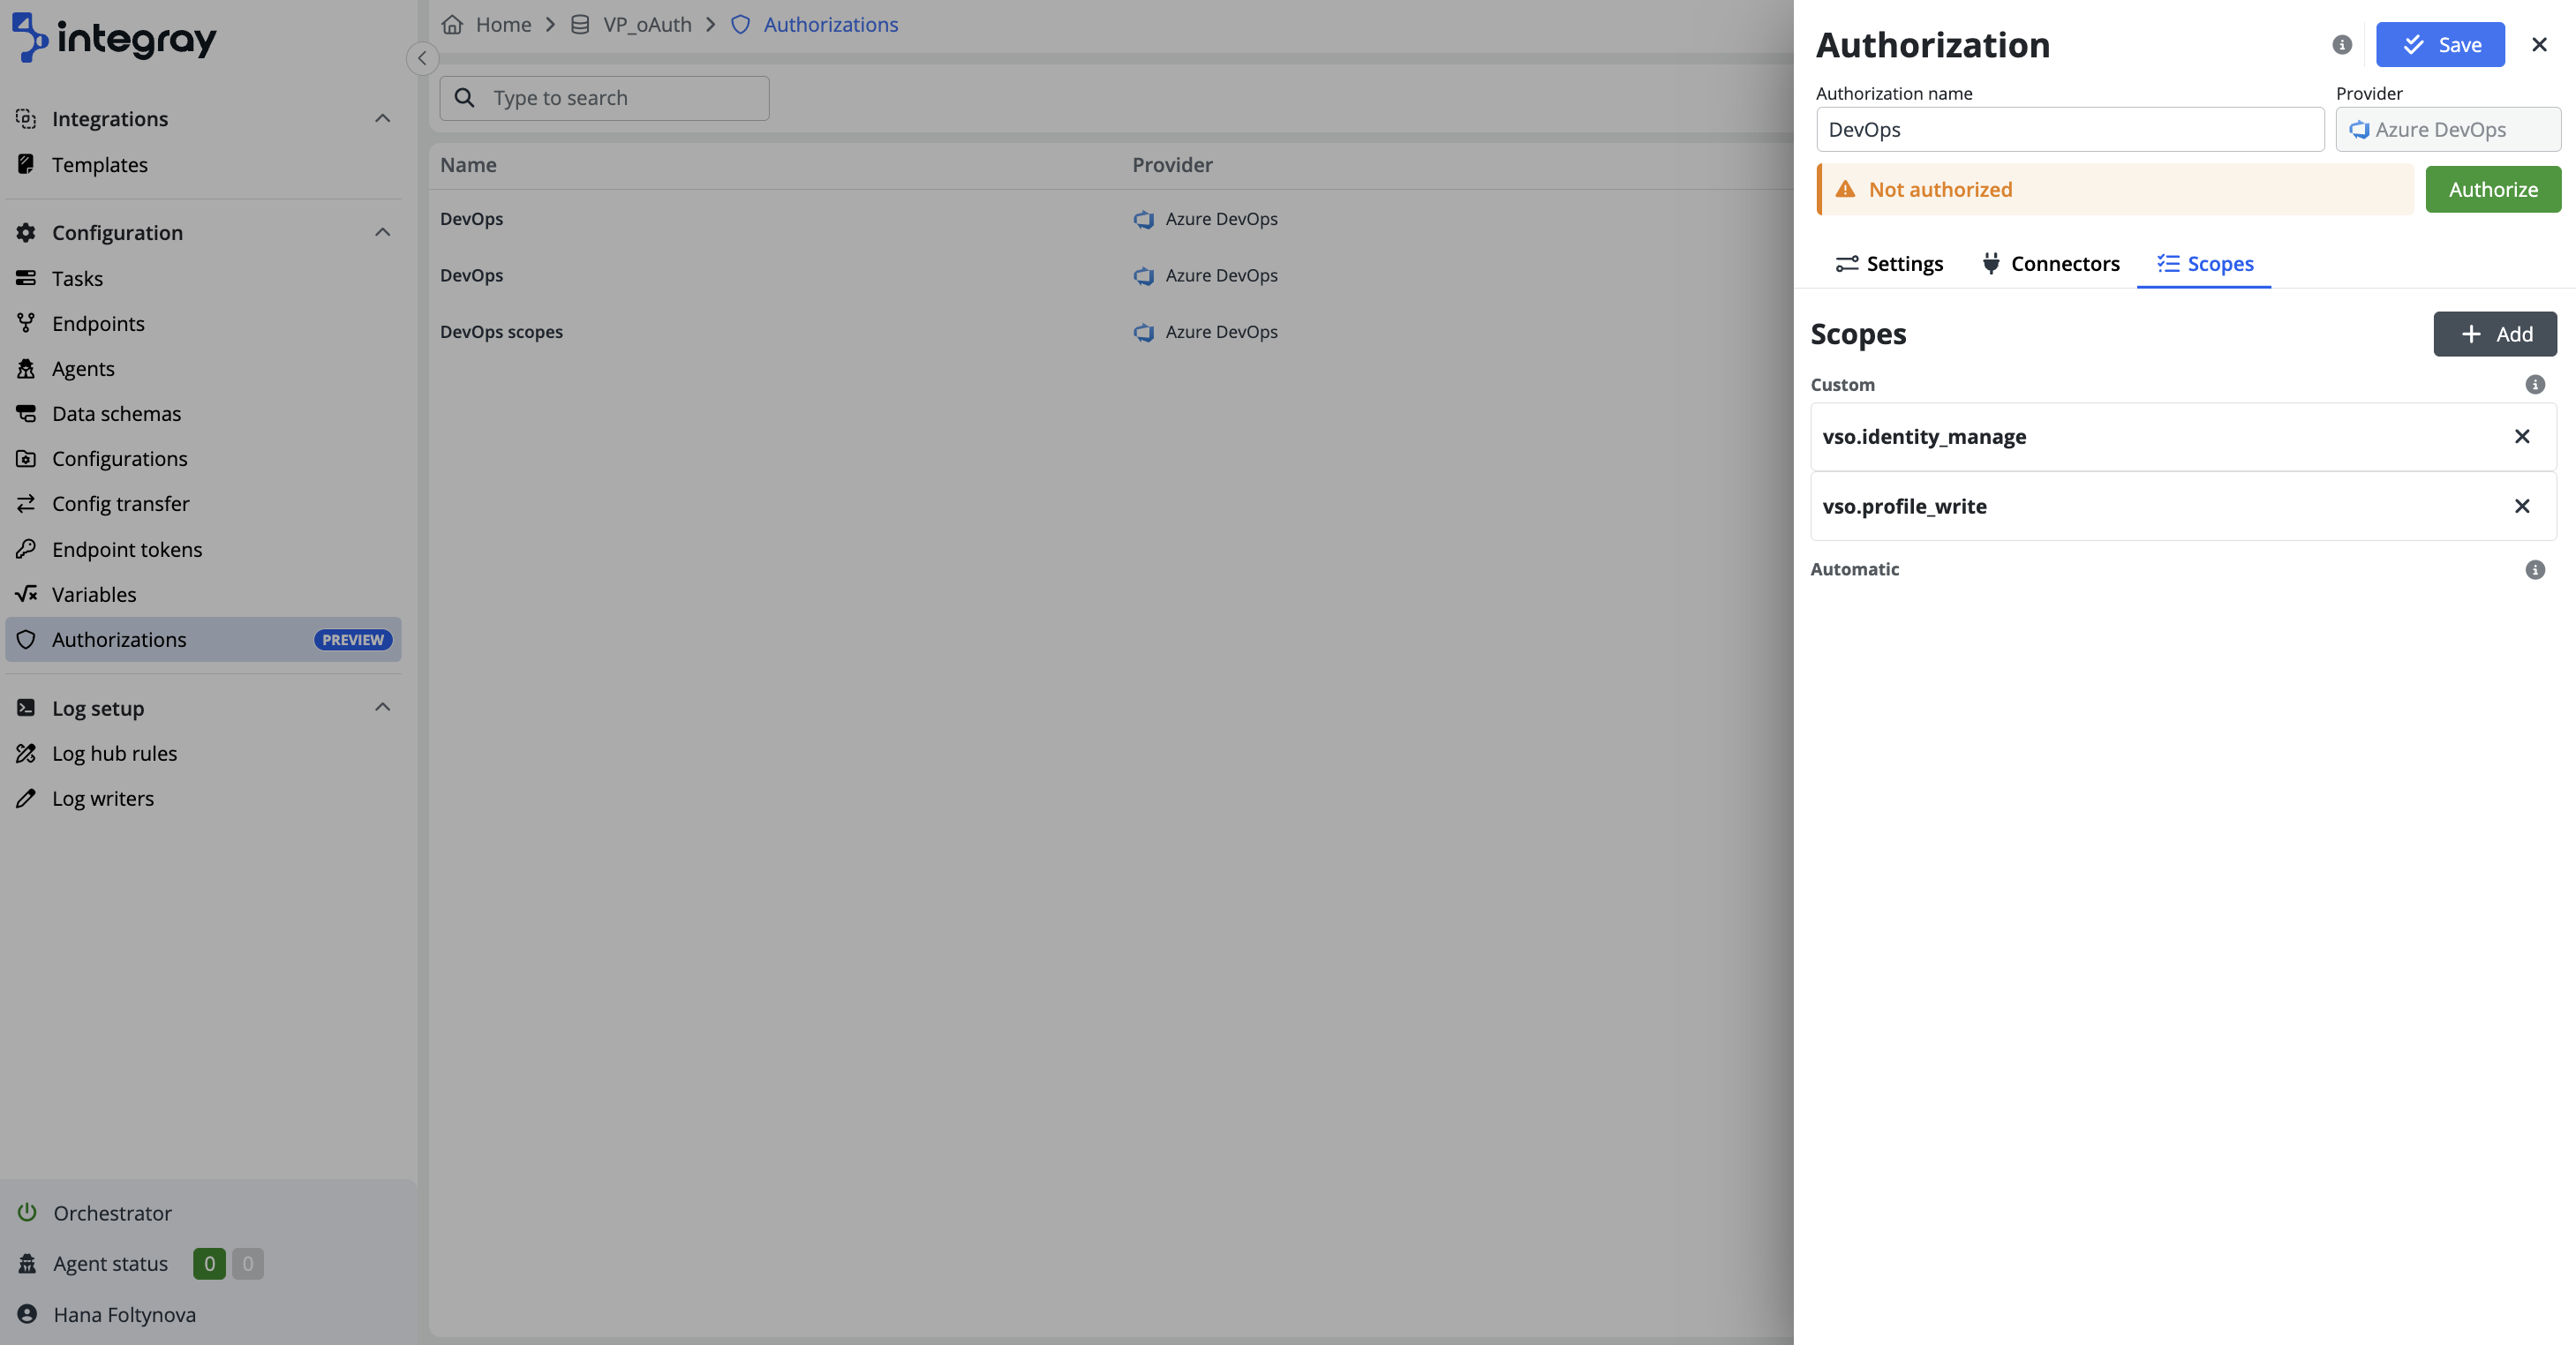
Task: Collapse the Log setup section
Action: click(x=382, y=707)
